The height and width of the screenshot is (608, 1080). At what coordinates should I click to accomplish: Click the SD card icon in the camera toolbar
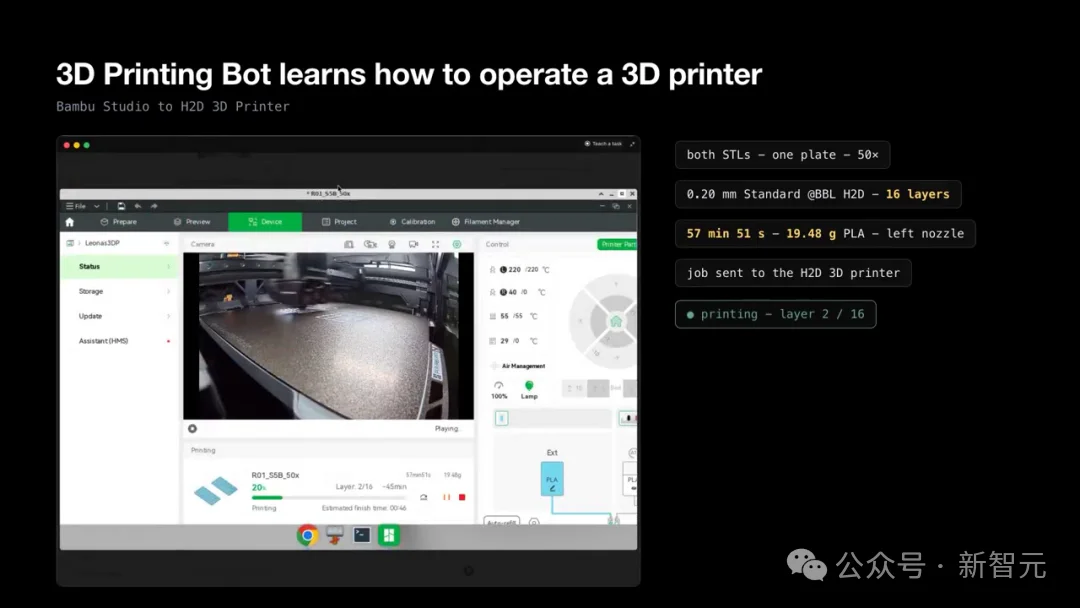click(x=349, y=244)
